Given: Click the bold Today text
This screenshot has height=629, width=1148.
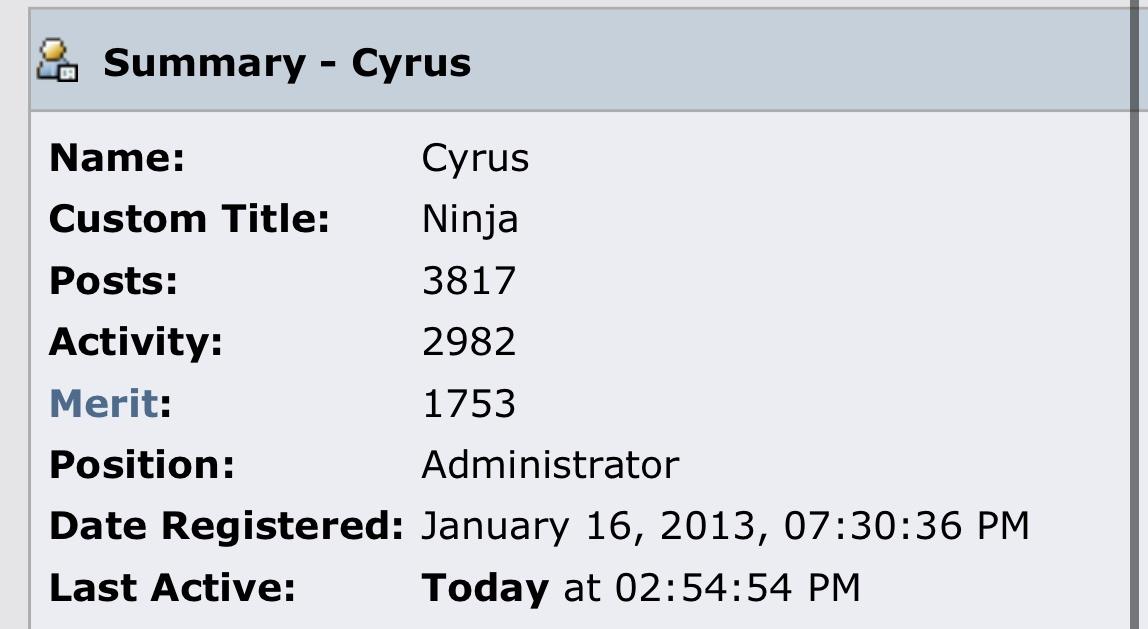Looking at the screenshot, I should point(485,589).
